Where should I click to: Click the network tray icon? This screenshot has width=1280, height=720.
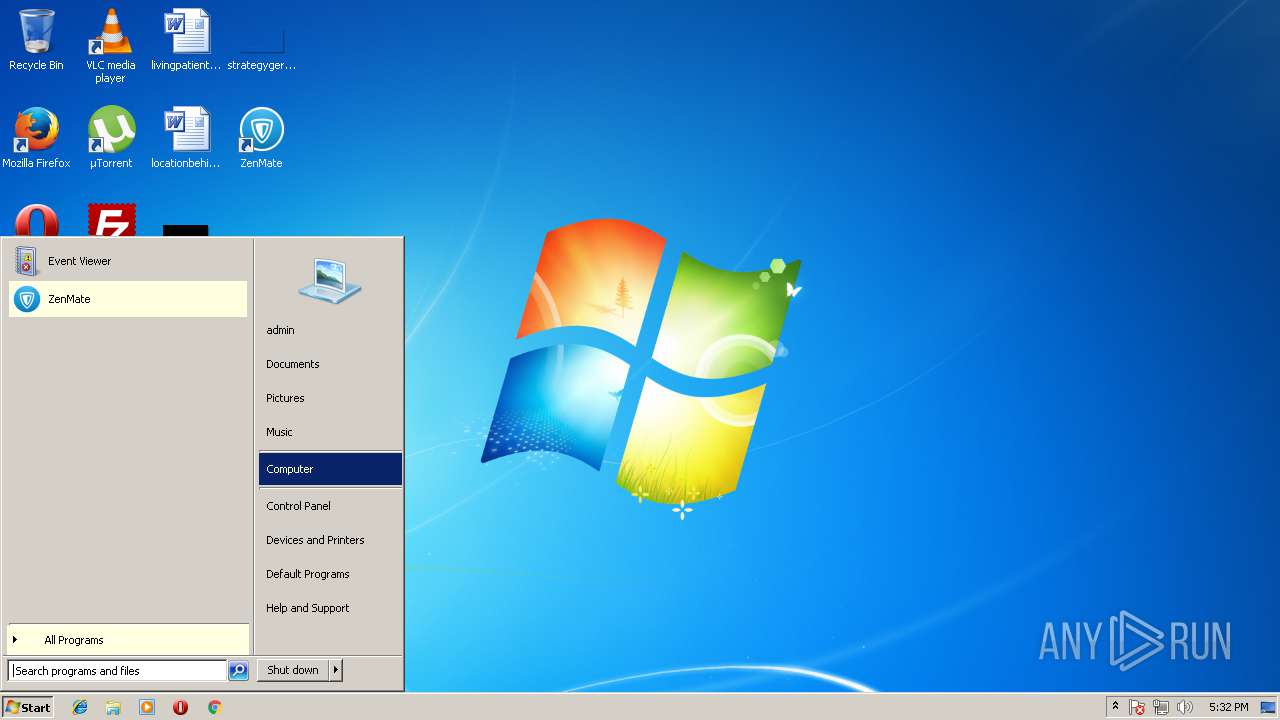coord(1161,707)
